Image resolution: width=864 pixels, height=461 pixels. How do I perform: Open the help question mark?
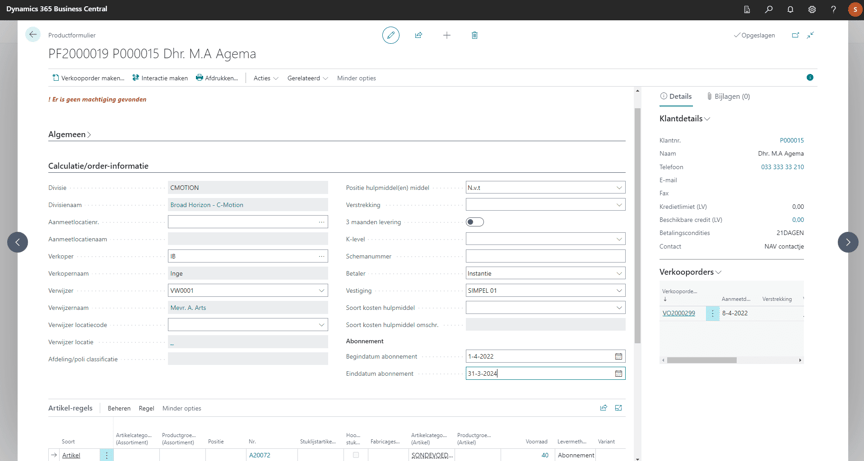coord(833,9)
